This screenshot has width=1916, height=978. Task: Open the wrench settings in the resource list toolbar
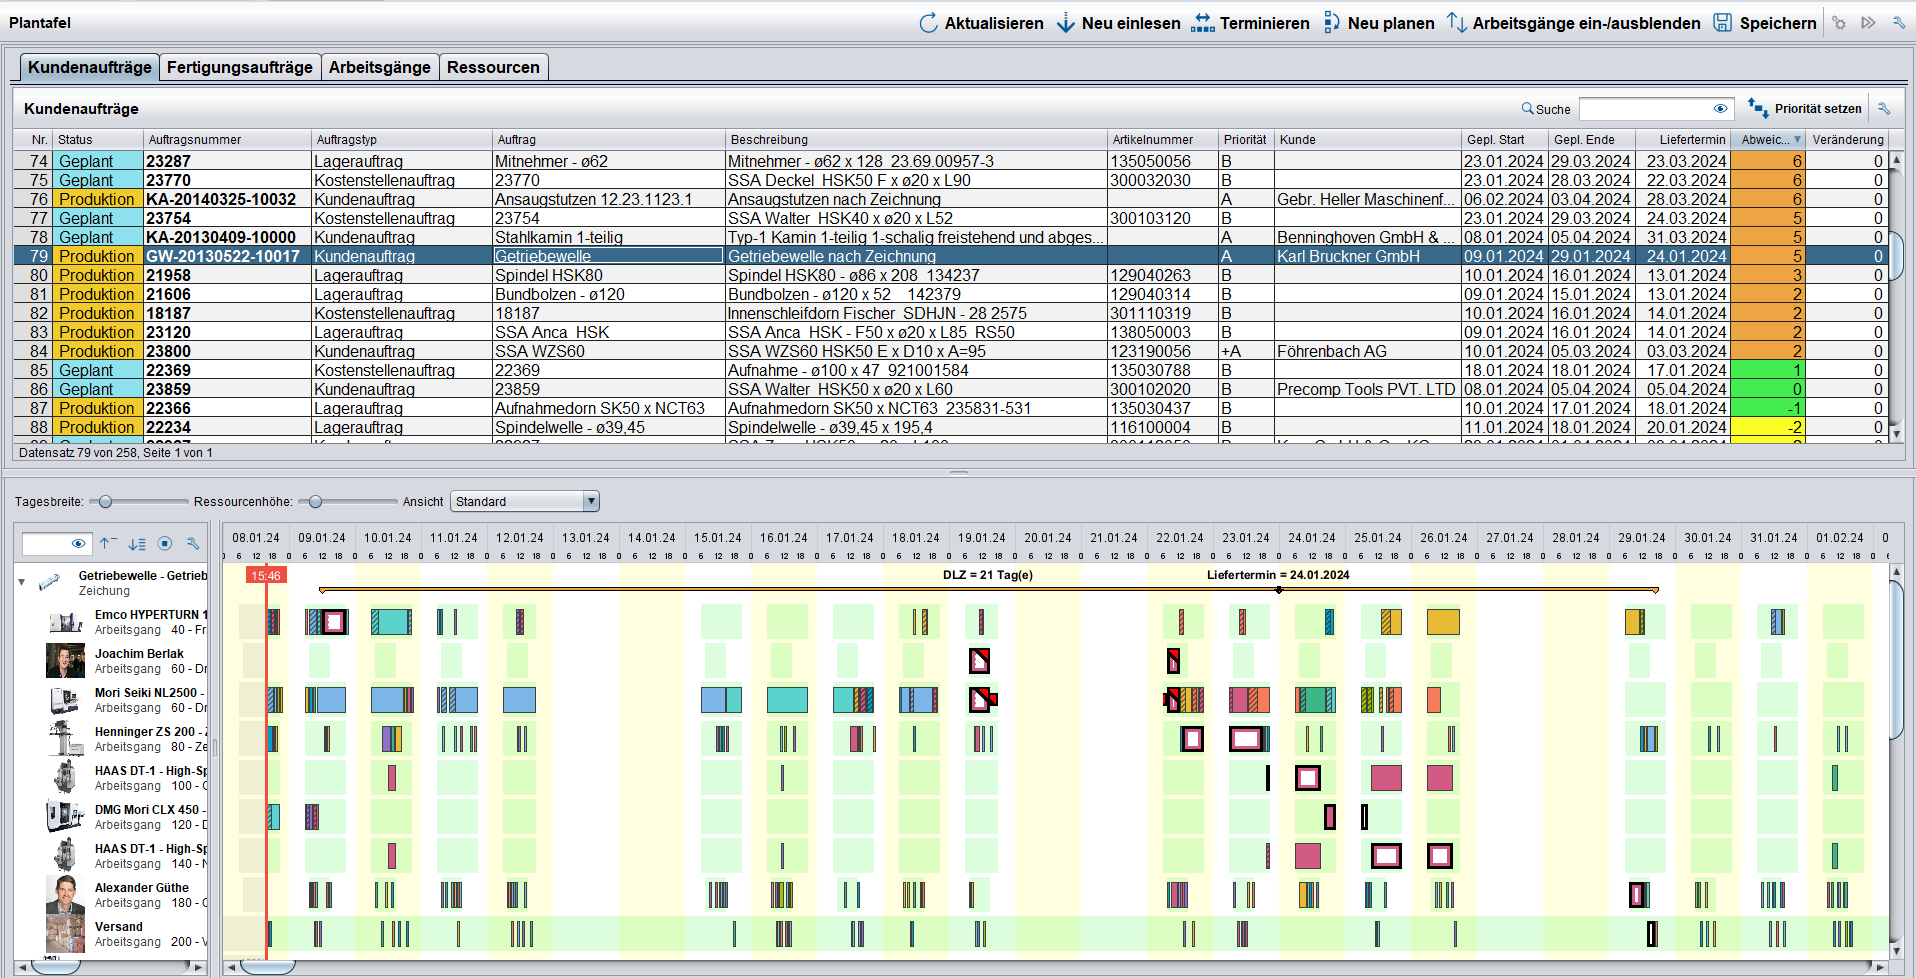click(x=193, y=543)
